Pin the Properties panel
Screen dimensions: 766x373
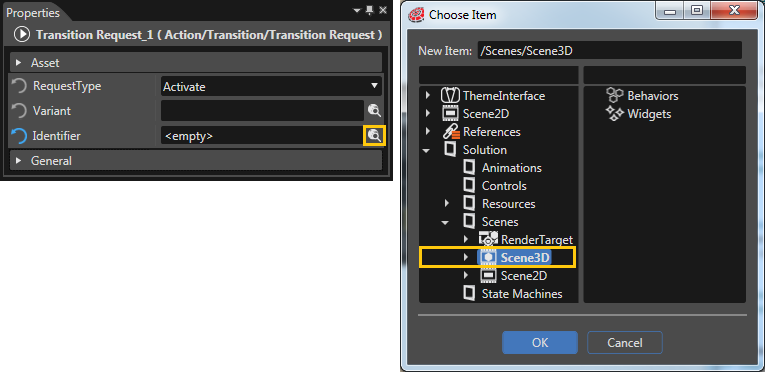click(370, 10)
